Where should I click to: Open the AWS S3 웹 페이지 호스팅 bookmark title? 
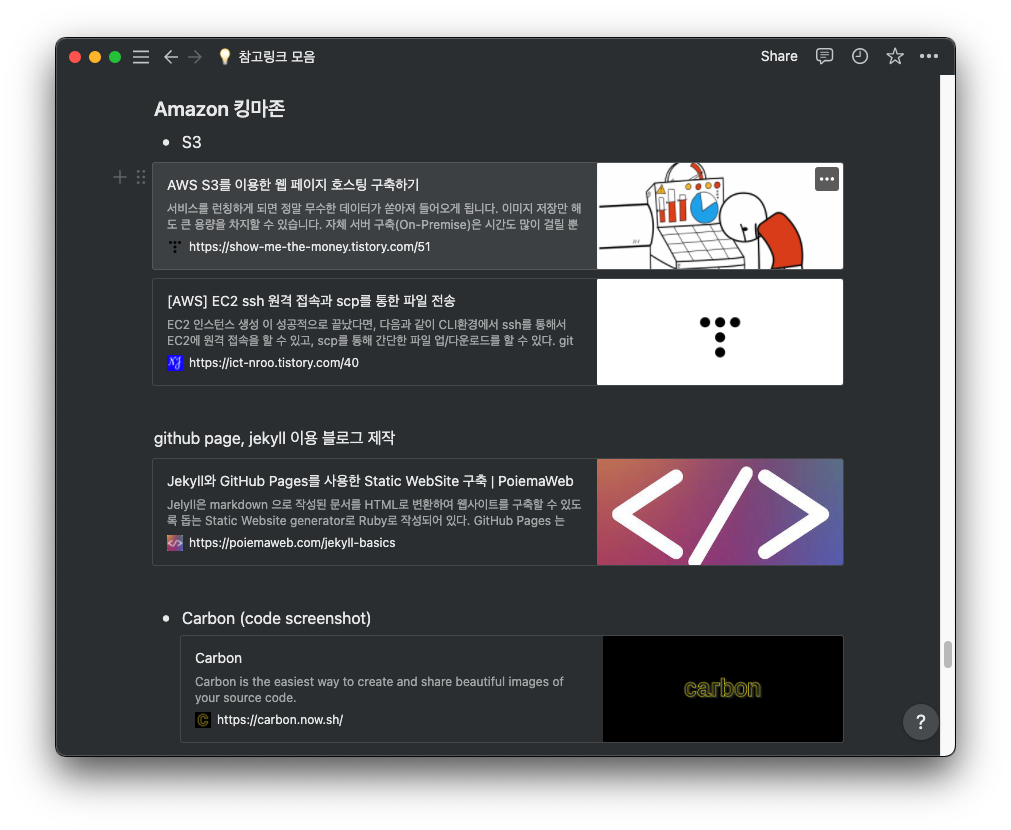coord(293,185)
